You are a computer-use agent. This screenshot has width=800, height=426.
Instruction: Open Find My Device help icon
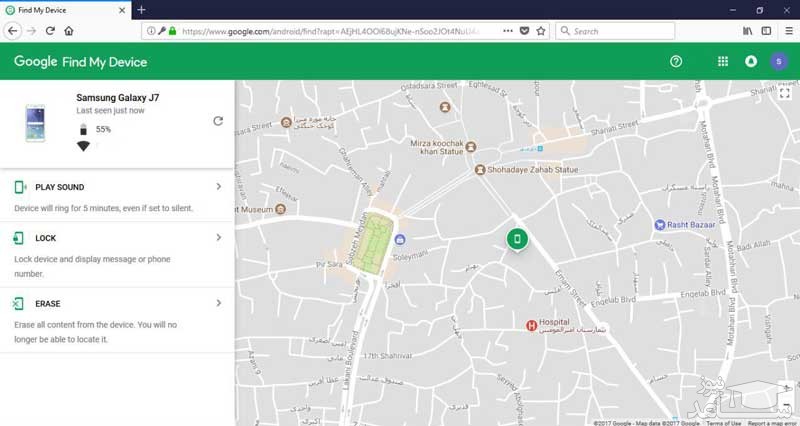point(676,62)
